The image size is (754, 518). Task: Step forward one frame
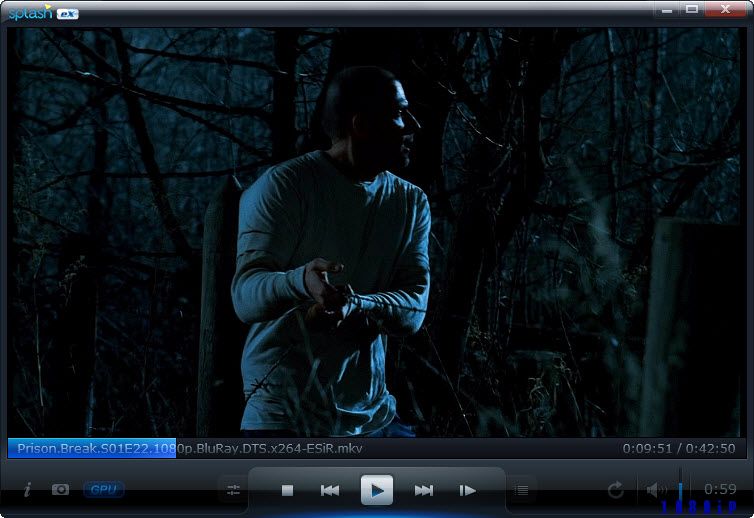tap(467, 490)
